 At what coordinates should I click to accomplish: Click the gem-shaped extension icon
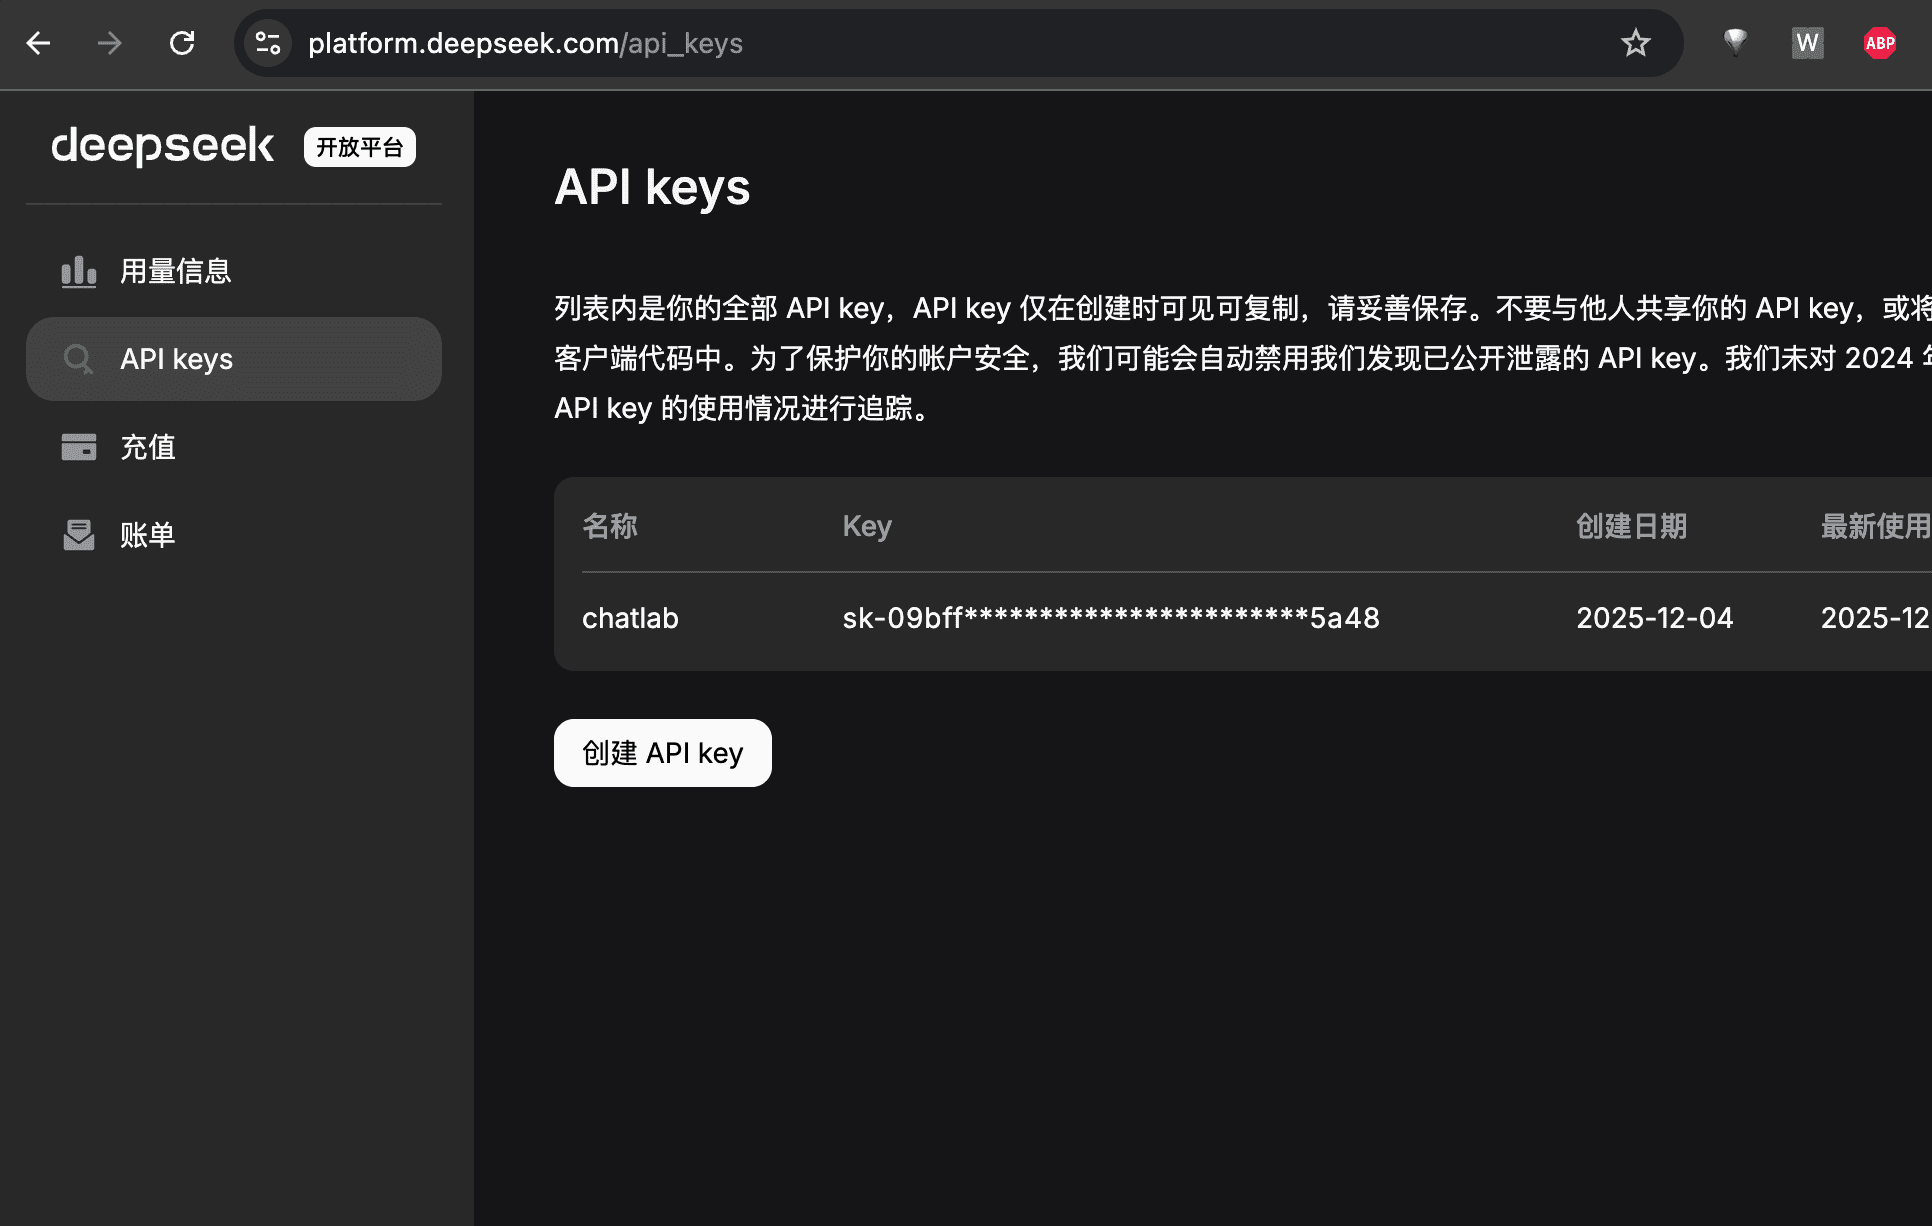click(1735, 42)
